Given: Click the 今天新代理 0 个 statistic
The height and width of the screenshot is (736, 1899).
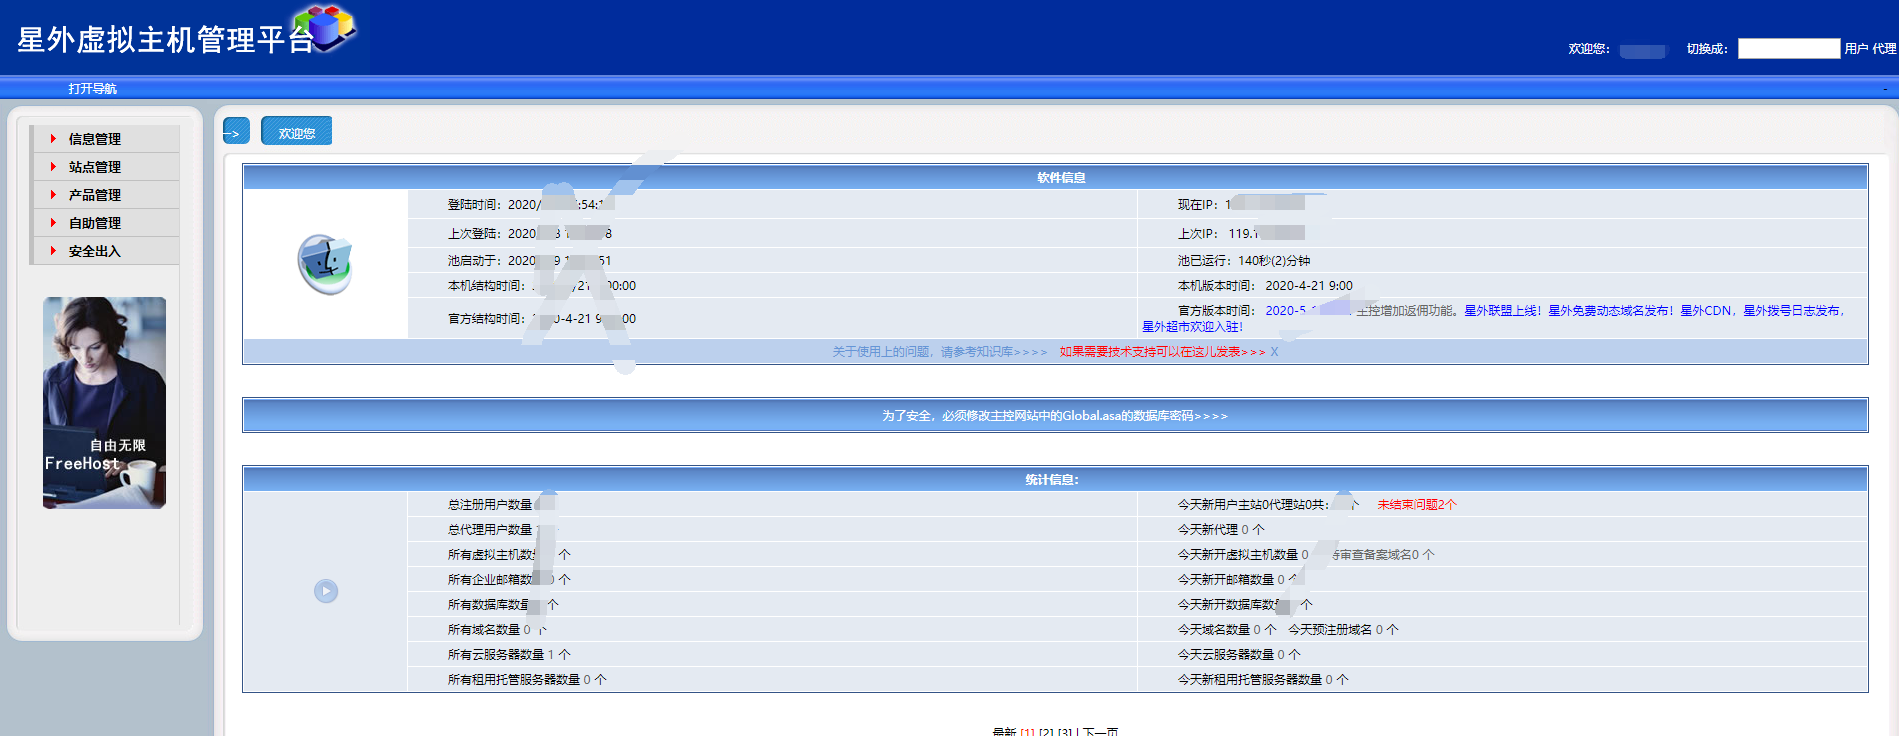Looking at the screenshot, I should (1221, 530).
